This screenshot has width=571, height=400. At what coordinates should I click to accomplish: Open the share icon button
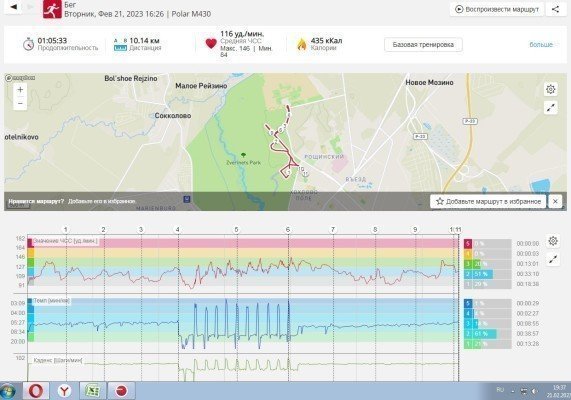(556, 9)
